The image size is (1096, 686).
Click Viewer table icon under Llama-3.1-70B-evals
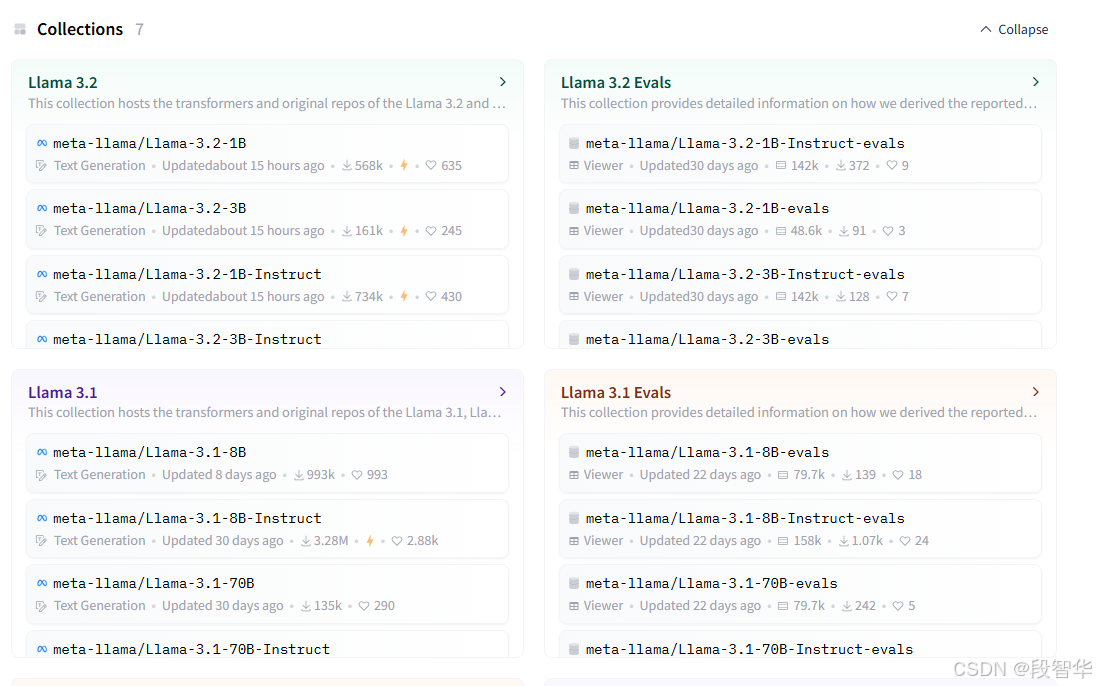(574, 606)
